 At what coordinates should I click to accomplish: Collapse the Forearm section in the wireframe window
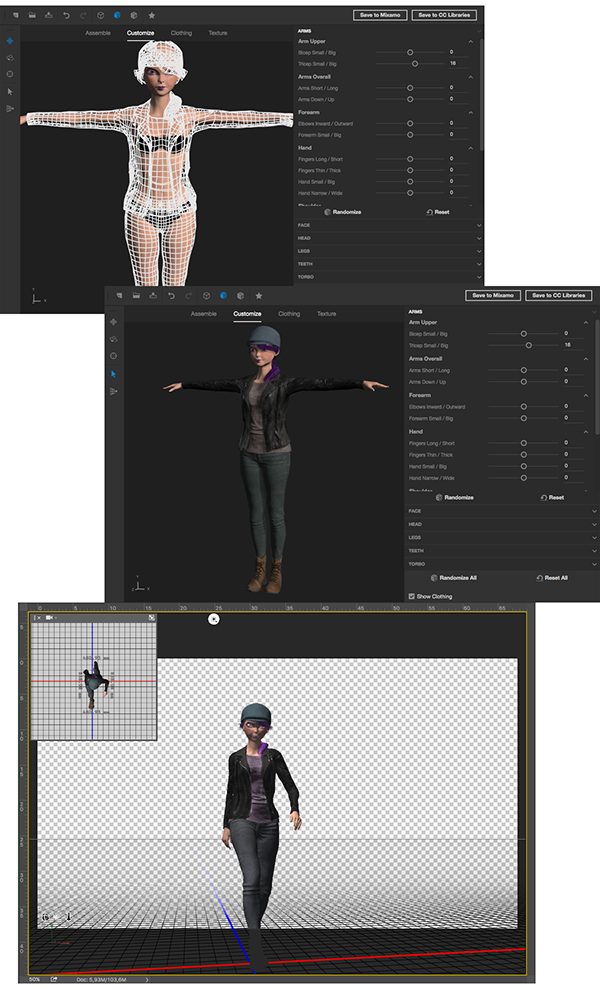tap(471, 113)
